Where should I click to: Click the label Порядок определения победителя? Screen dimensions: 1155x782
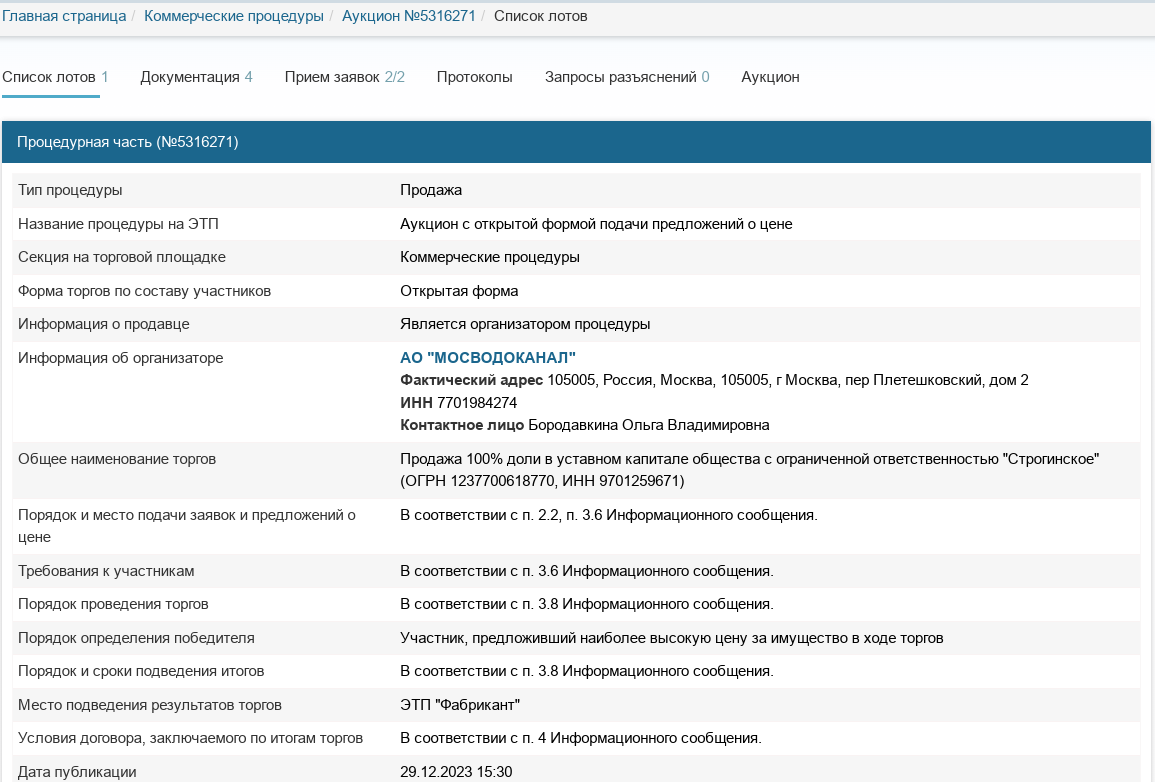(136, 638)
